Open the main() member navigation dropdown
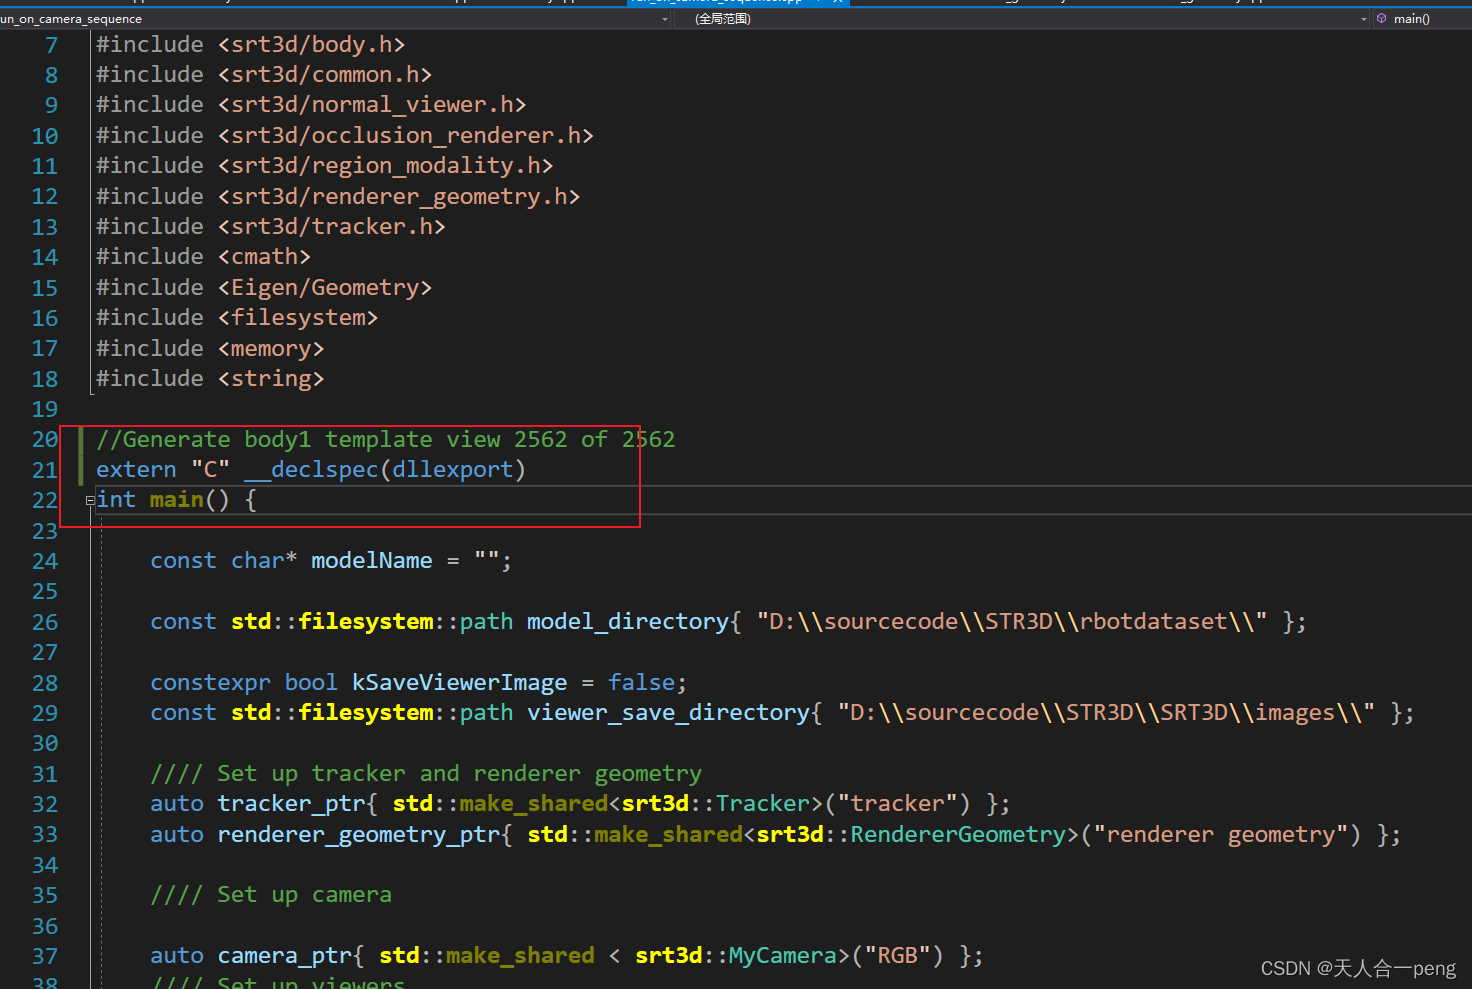This screenshot has width=1472, height=989. 1420,18
